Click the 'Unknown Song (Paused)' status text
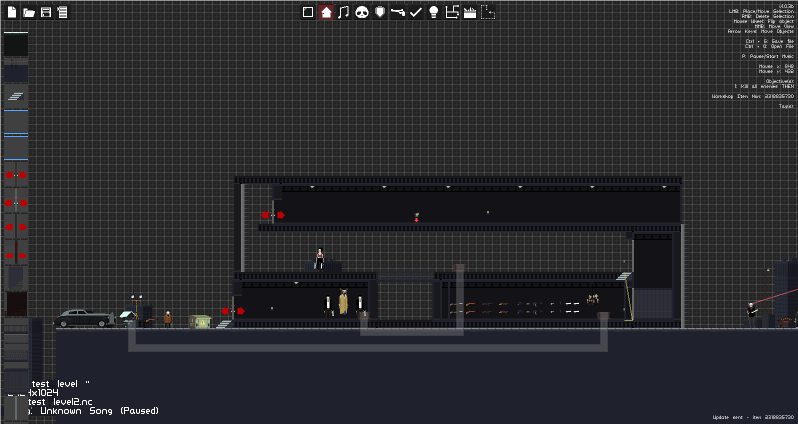798x424 pixels. (99, 410)
